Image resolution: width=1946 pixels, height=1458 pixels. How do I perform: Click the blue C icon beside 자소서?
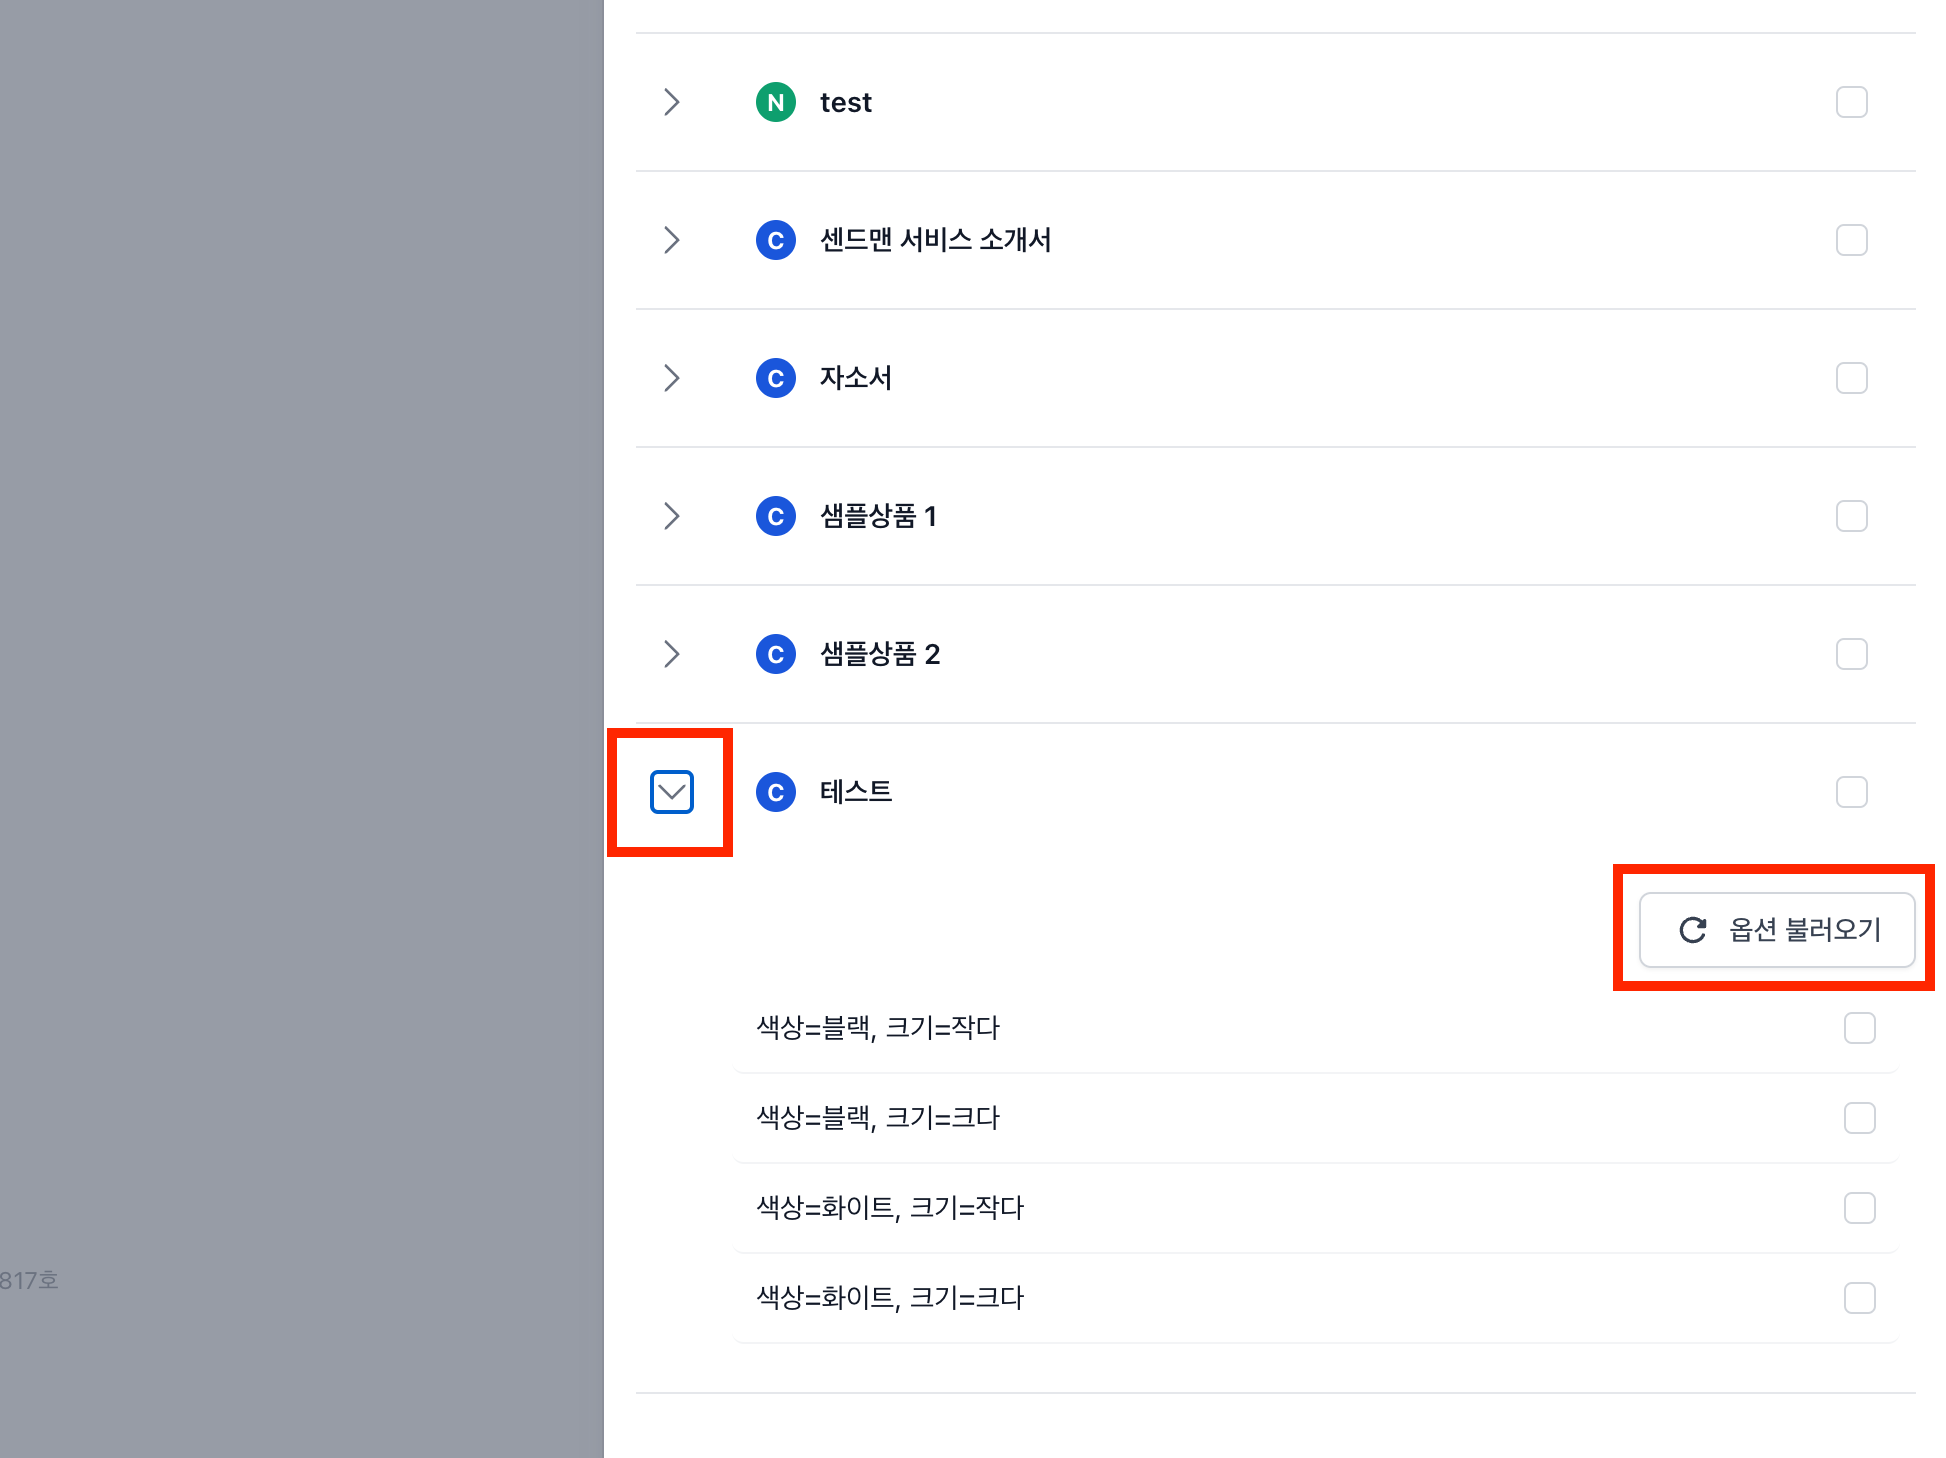point(775,378)
